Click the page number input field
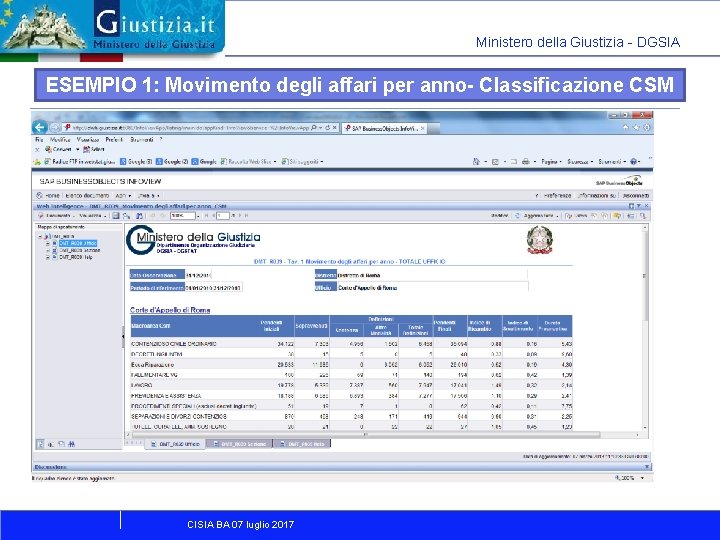This screenshot has width=720, height=540. click(x=223, y=215)
